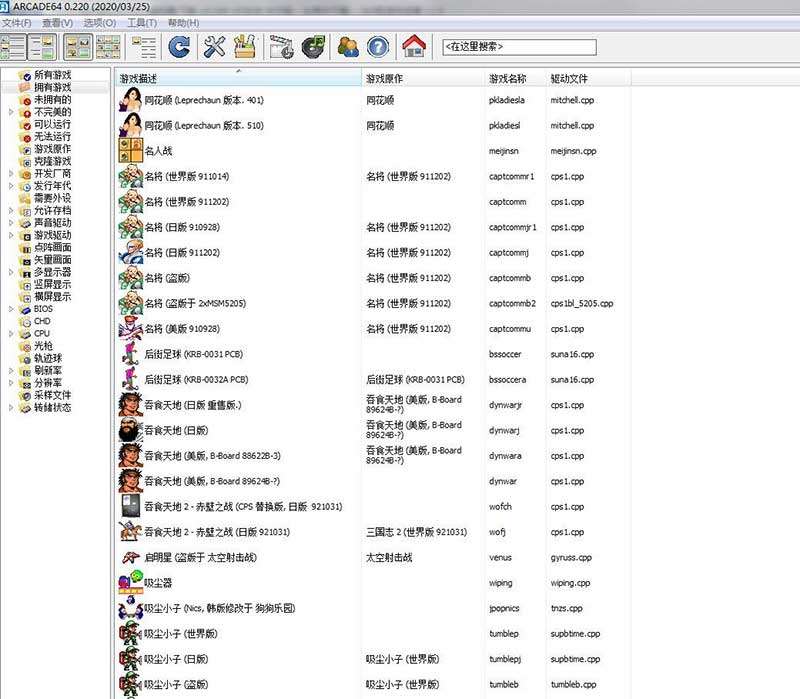Select 采样文件 in the folder tree
This screenshot has height=699, width=800.
[53, 395]
